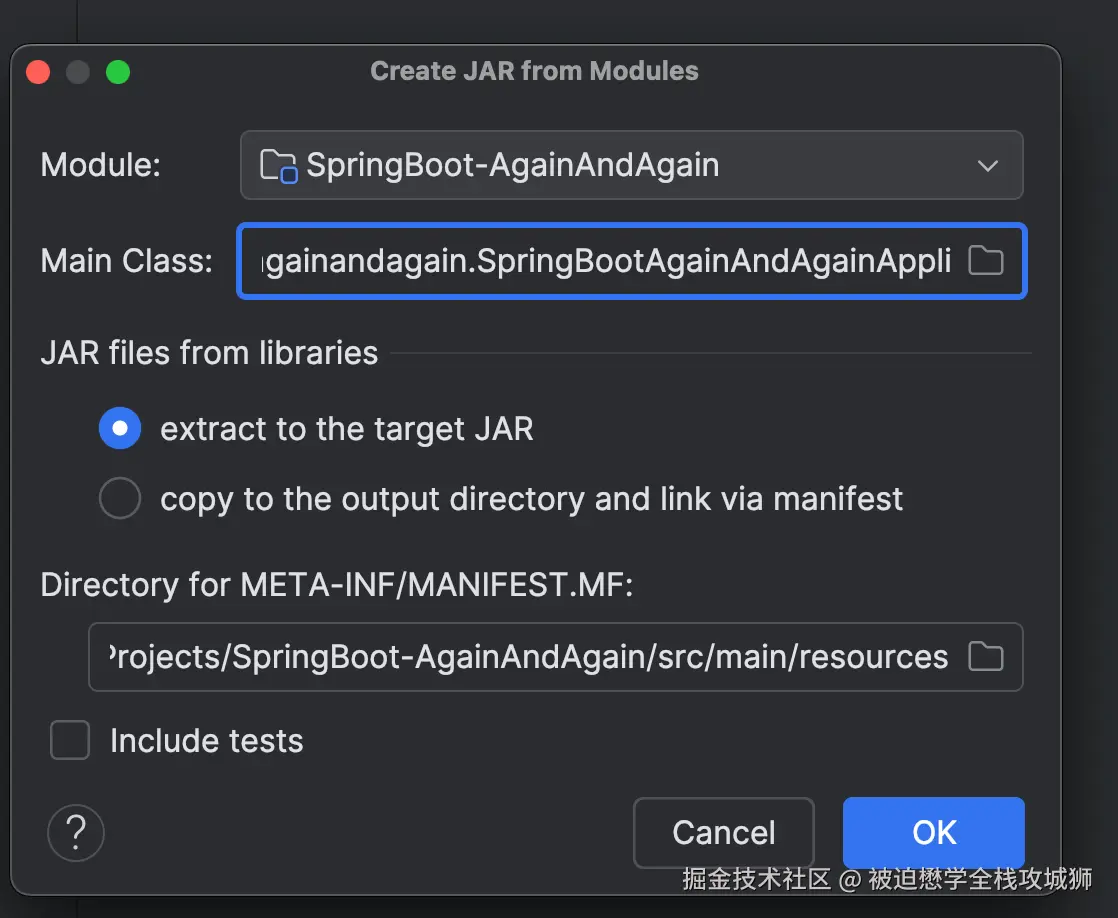Open SpringBoot-AgainAndAgain module combo box
Viewport: 1118px width, 918px height.
[632, 165]
